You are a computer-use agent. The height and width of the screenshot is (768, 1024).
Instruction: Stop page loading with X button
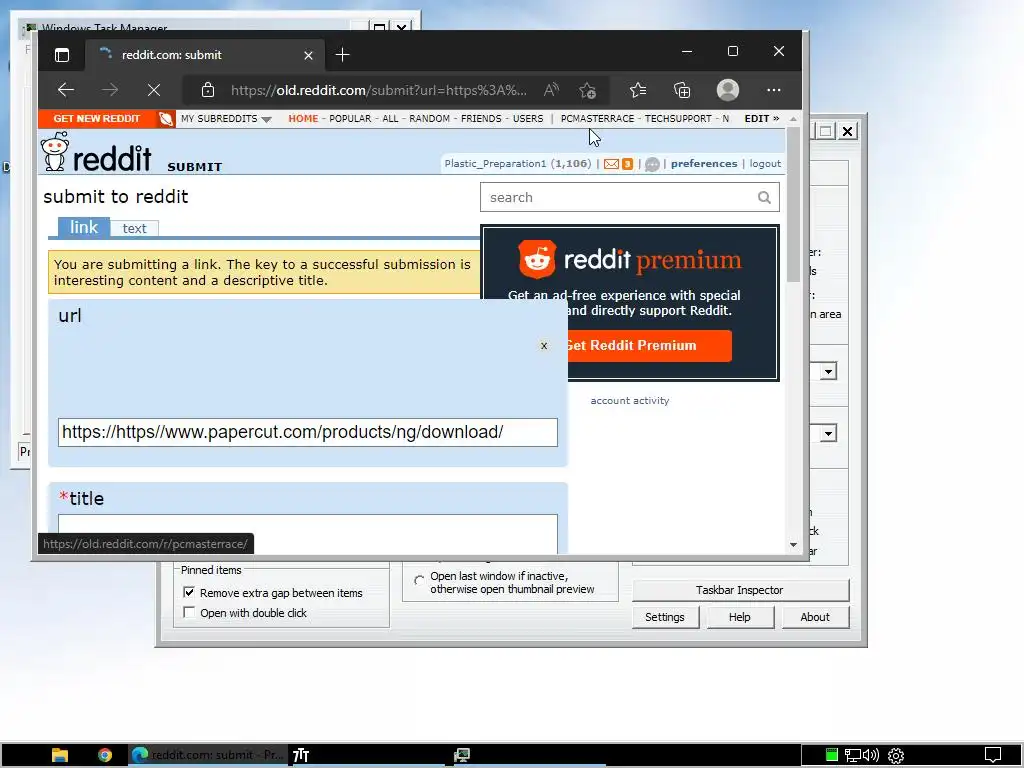pos(154,90)
